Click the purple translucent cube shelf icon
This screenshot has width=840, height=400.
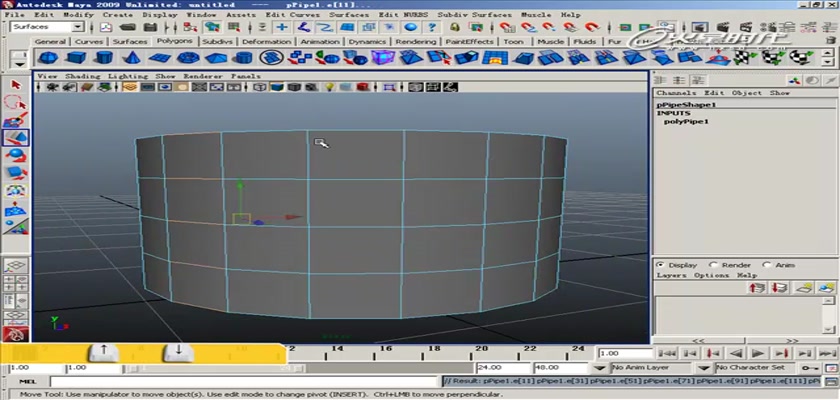pyautogui.click(x=382, y=57)
